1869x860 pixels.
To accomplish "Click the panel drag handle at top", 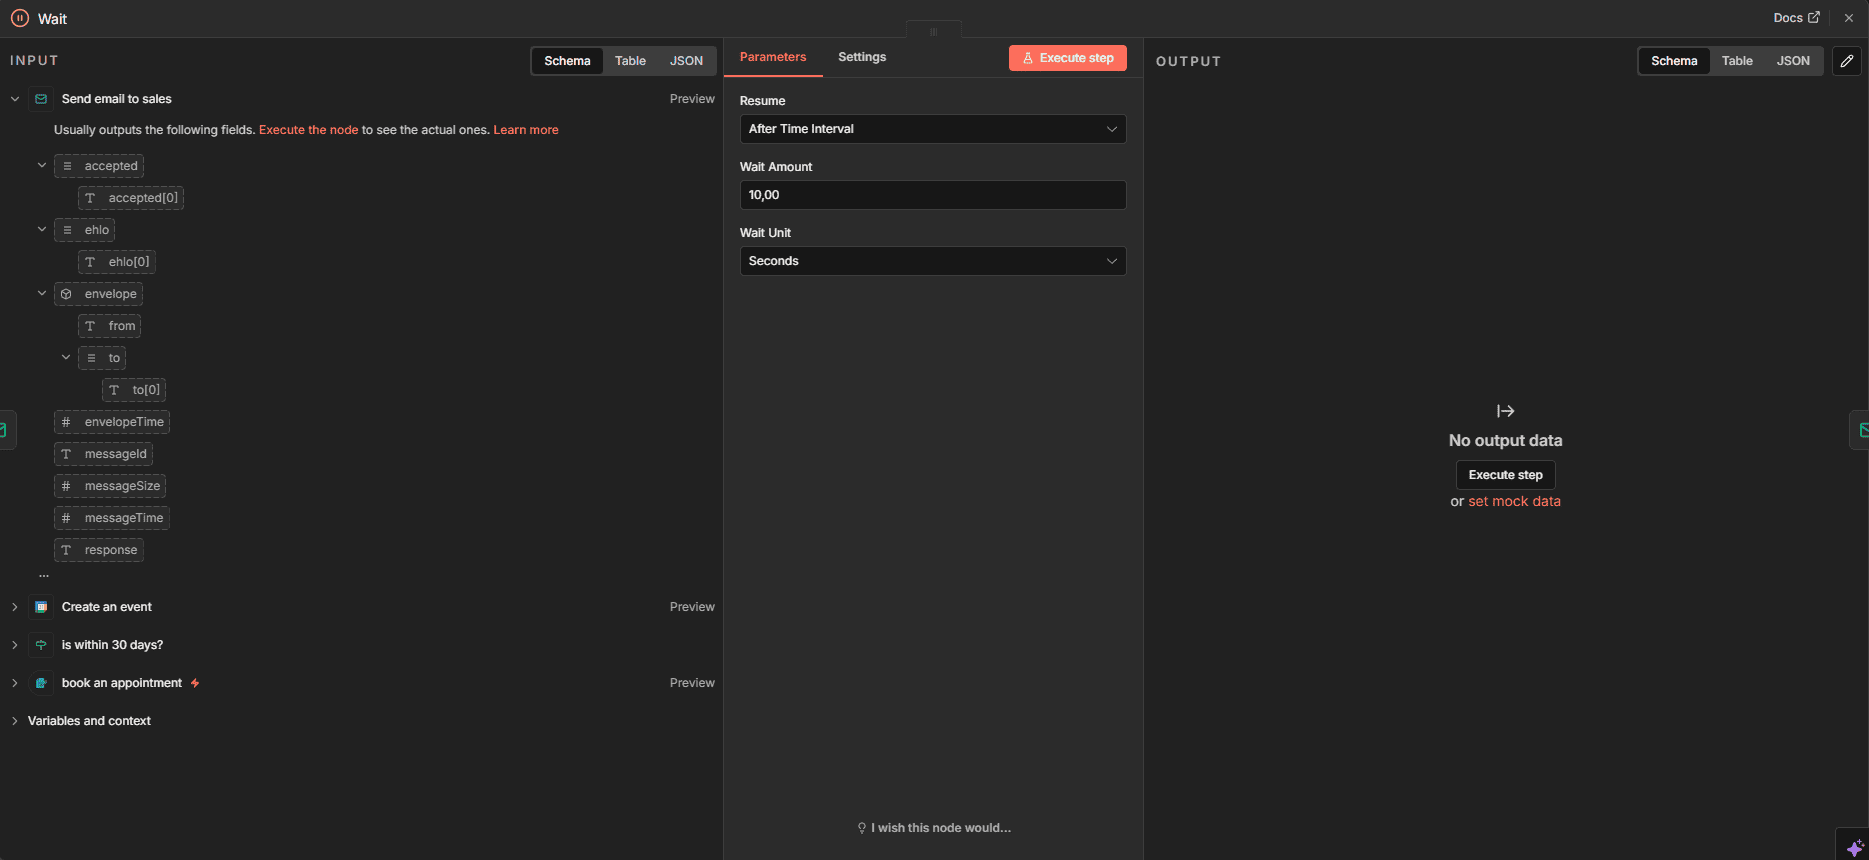I will click(933, 31).
